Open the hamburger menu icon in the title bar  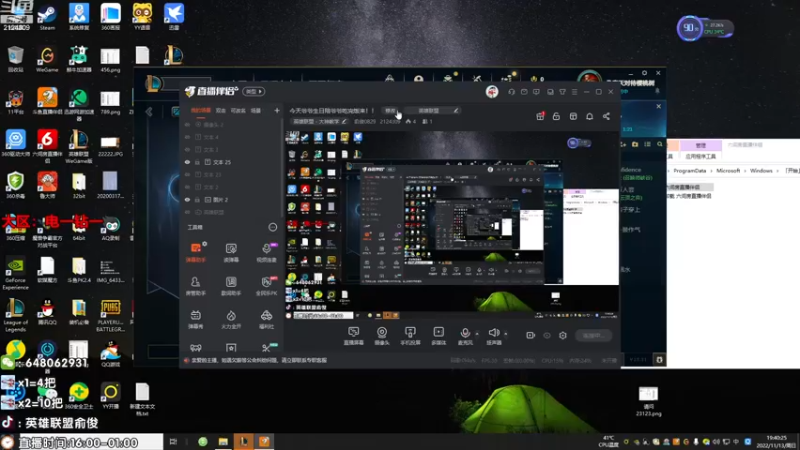[x=574, y=92]
